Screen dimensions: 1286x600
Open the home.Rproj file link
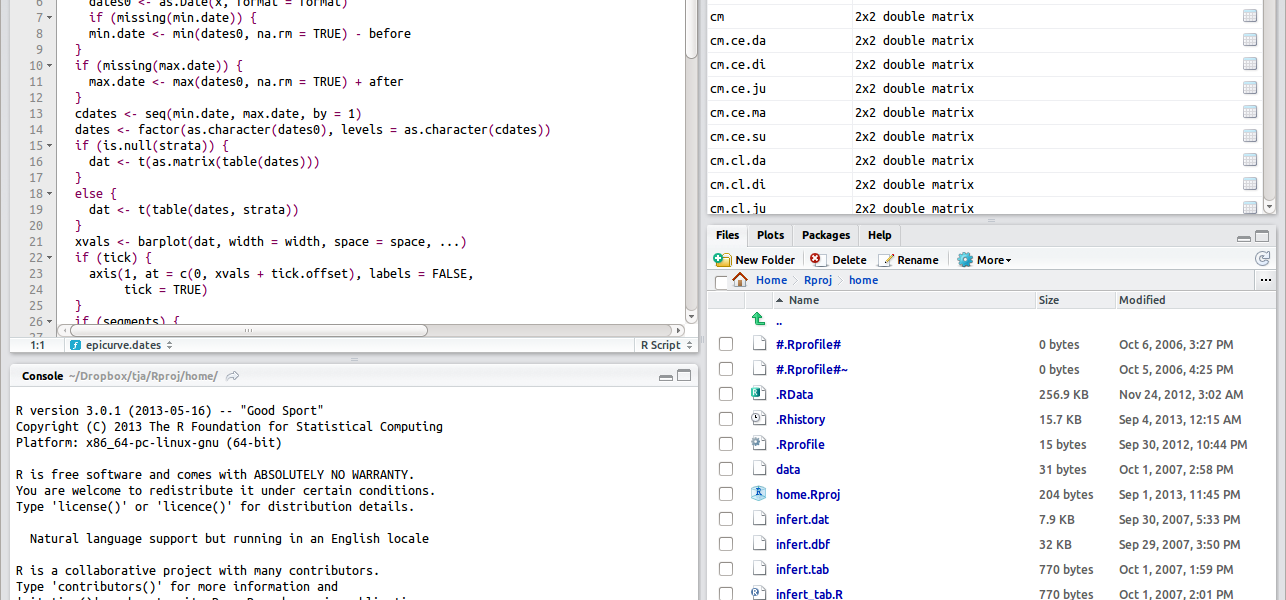pyautogui.click(x=807, y=495)
